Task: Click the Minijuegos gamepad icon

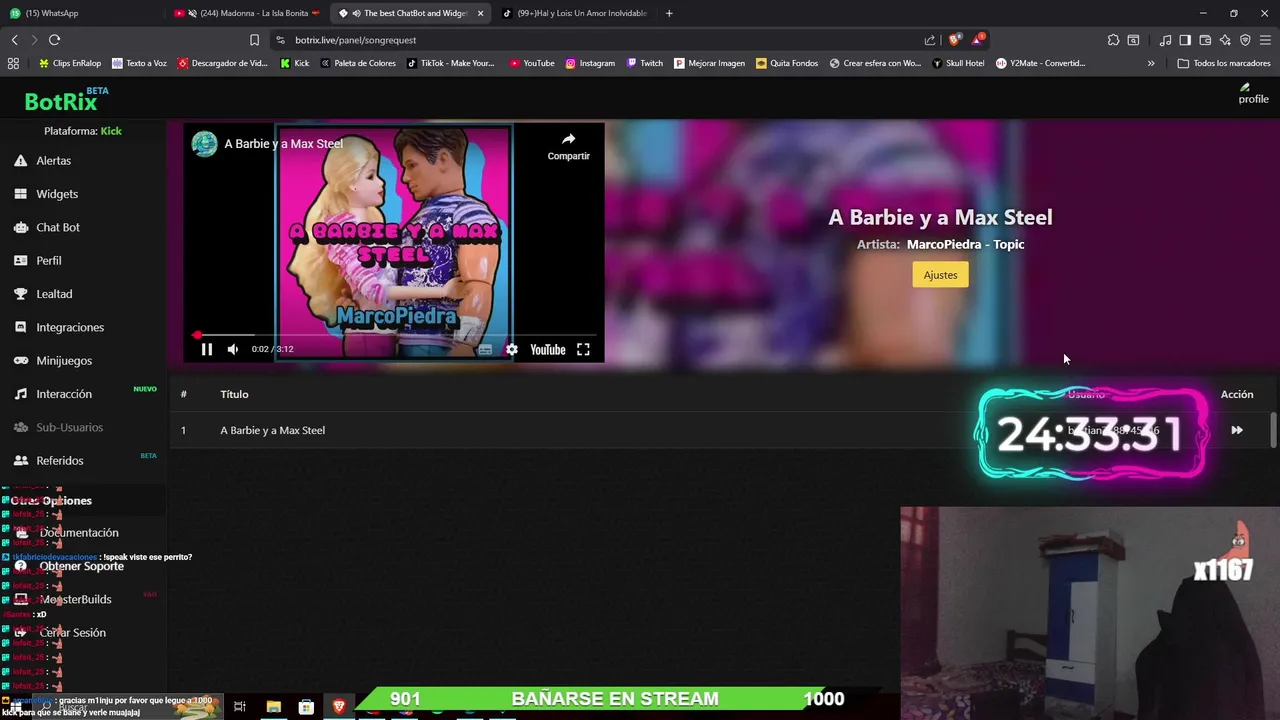Action: coord(20,360)
